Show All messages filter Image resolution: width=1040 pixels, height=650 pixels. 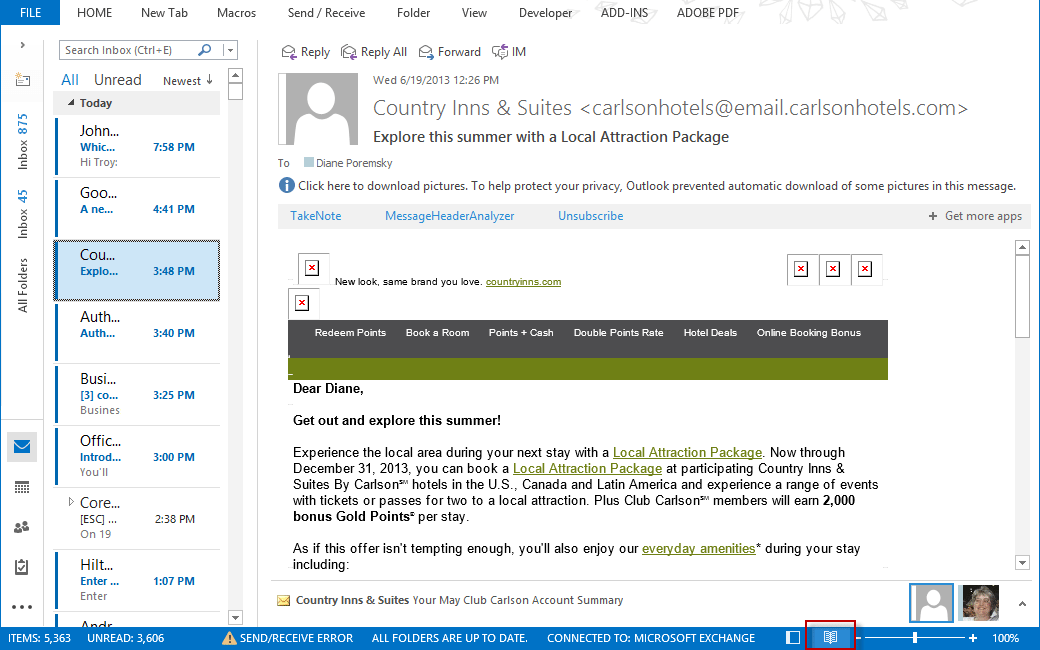(70, 80)
